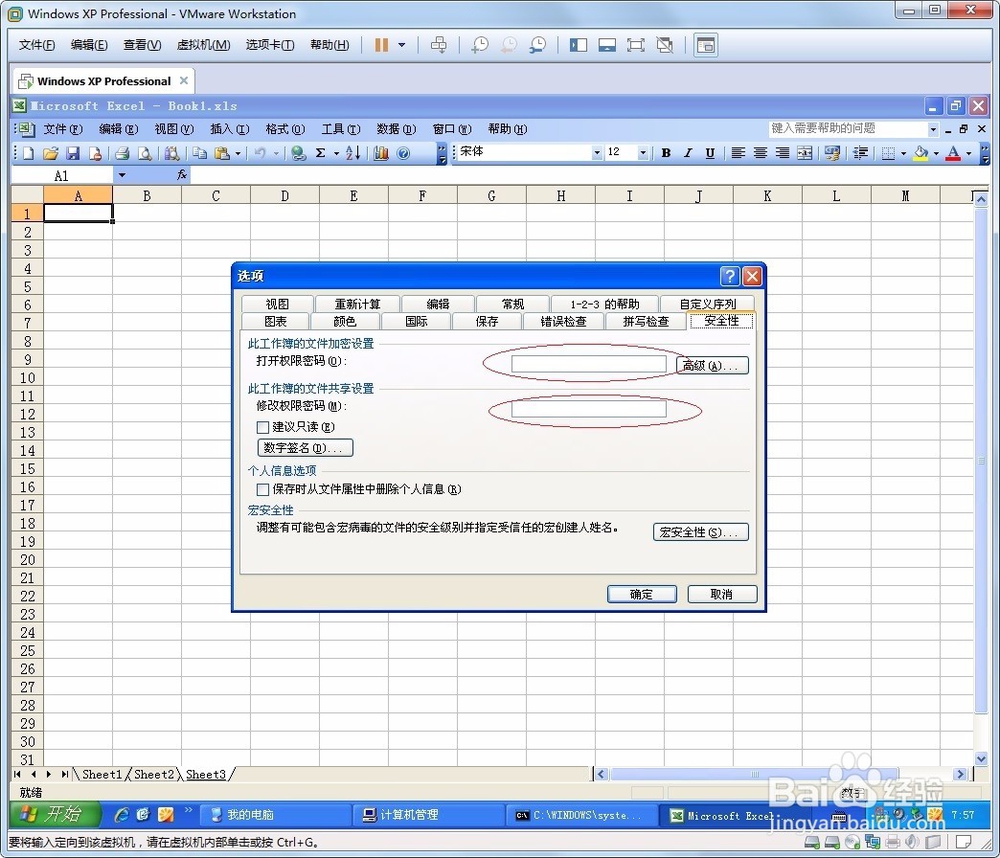Click the Insert Hyperlink globe icon
The image size is (1000, 858).
tap(298, 153)
